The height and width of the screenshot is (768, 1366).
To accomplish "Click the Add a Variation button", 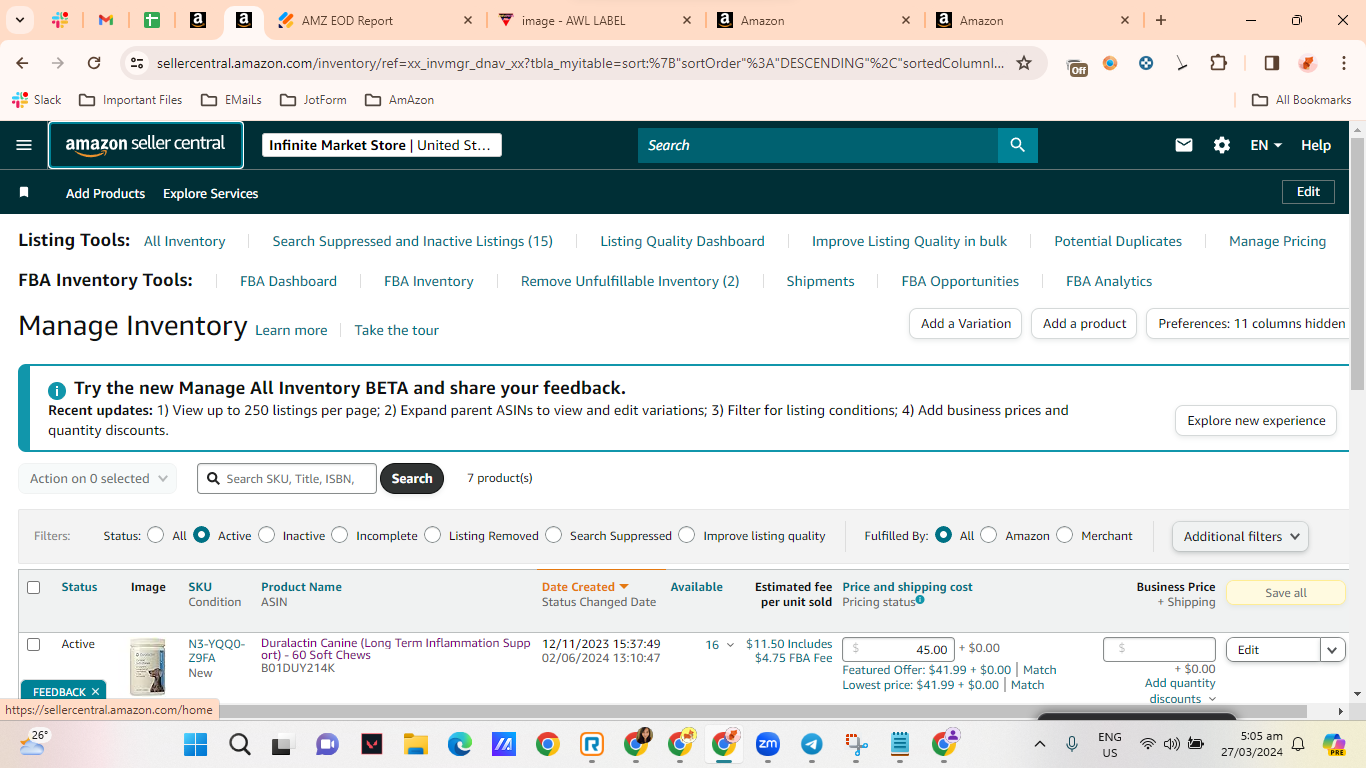I will coord(965,323).
